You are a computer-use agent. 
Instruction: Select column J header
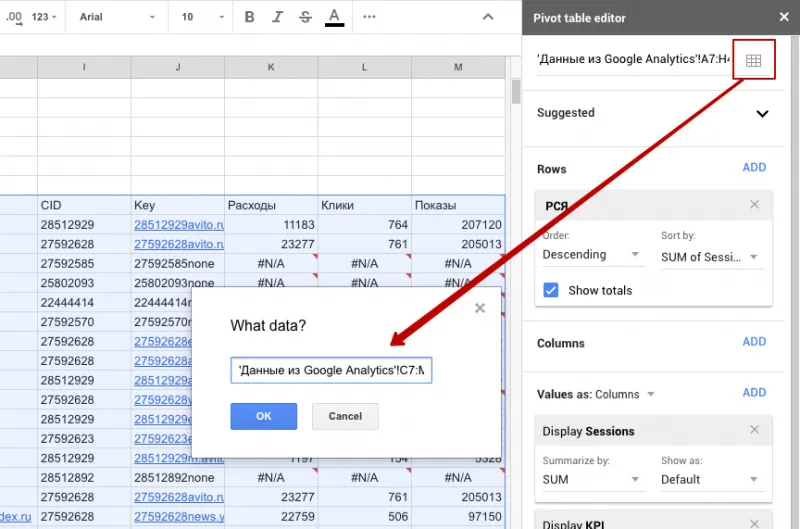[x=178, y=67]
